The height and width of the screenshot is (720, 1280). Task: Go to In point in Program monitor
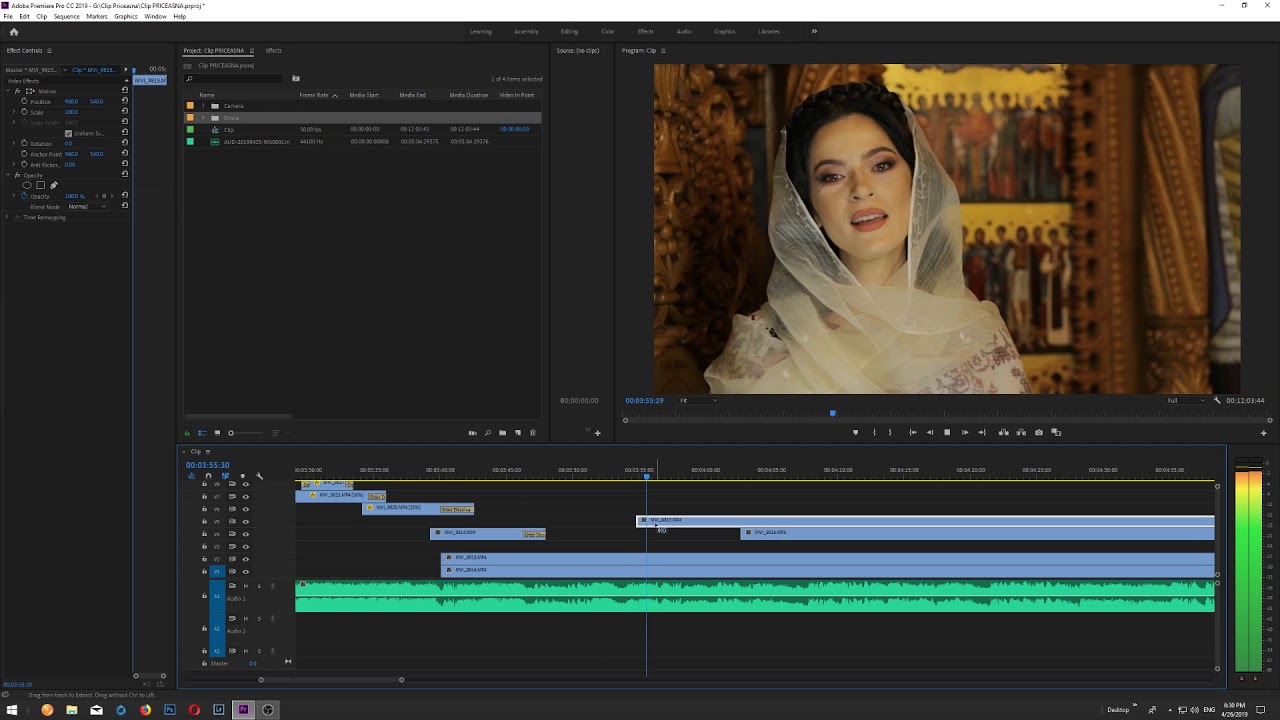913,432
